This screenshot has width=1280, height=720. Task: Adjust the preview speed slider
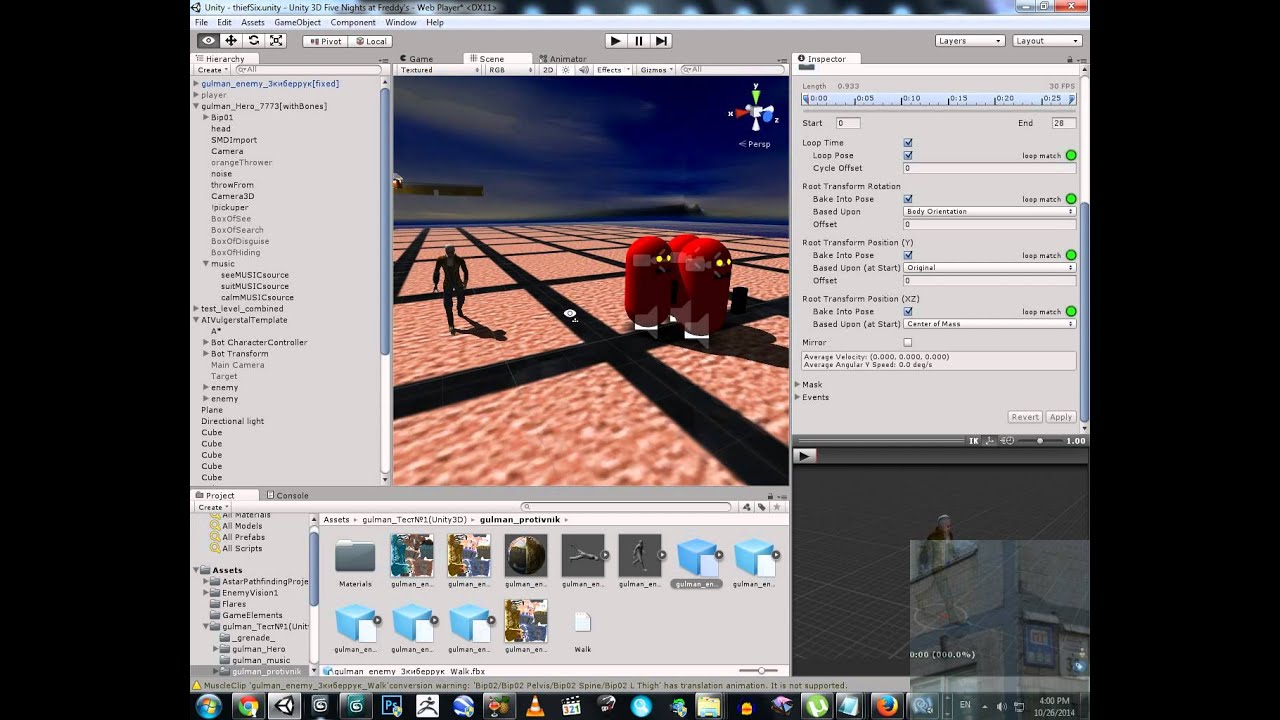[1040, 441]
